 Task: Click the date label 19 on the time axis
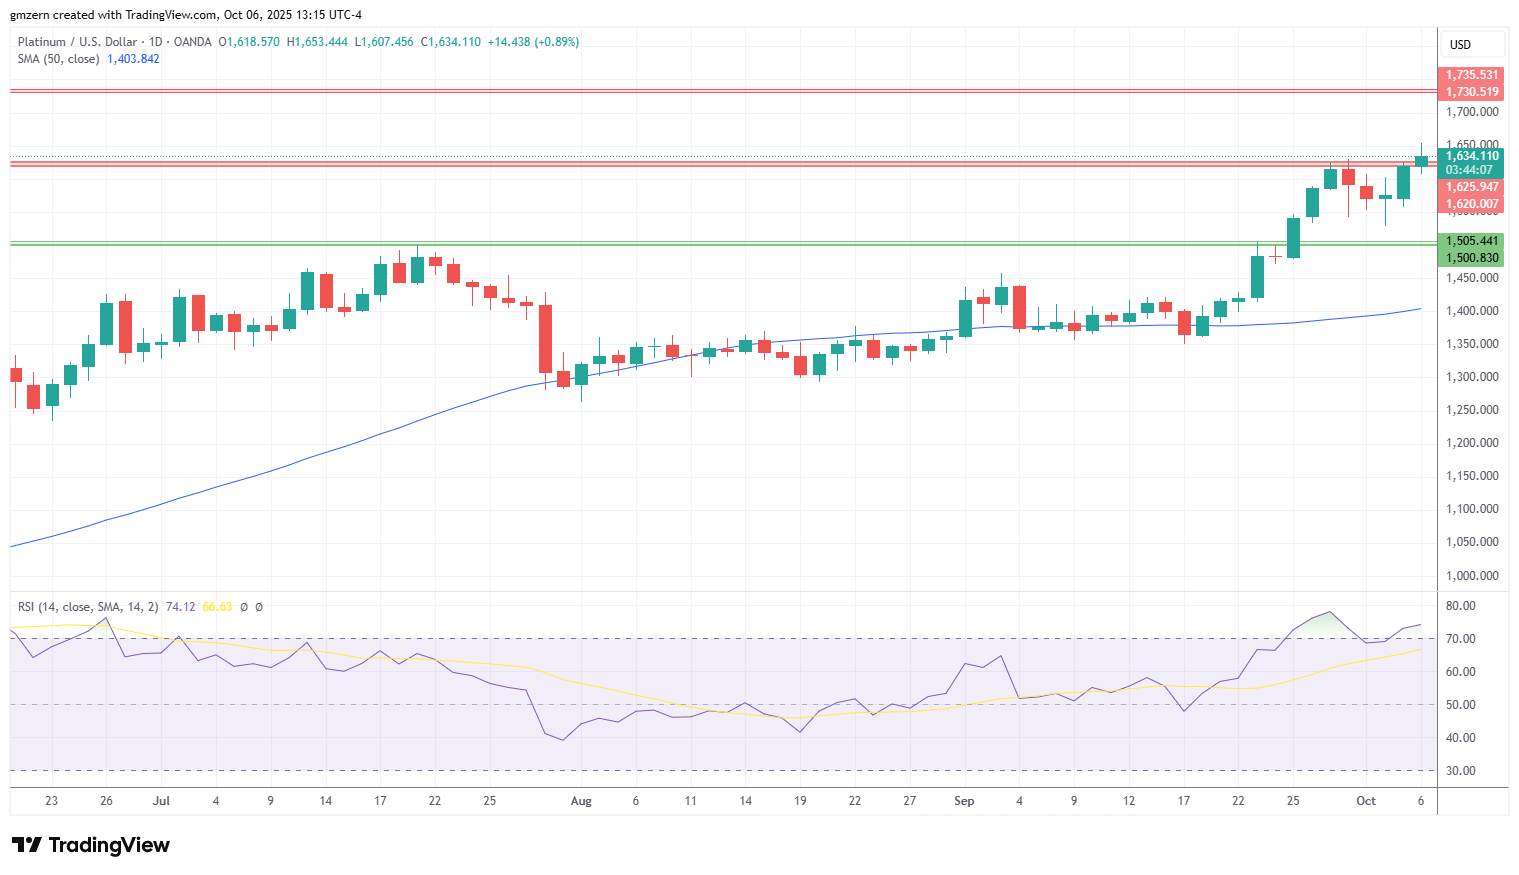[800, 801]
